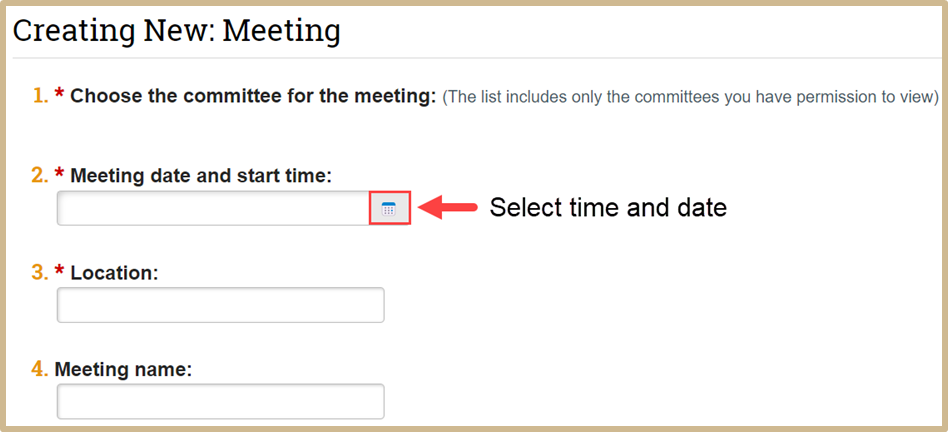
Task: Click the red asterisk beside Choose the committee
Action: [60, 96]
